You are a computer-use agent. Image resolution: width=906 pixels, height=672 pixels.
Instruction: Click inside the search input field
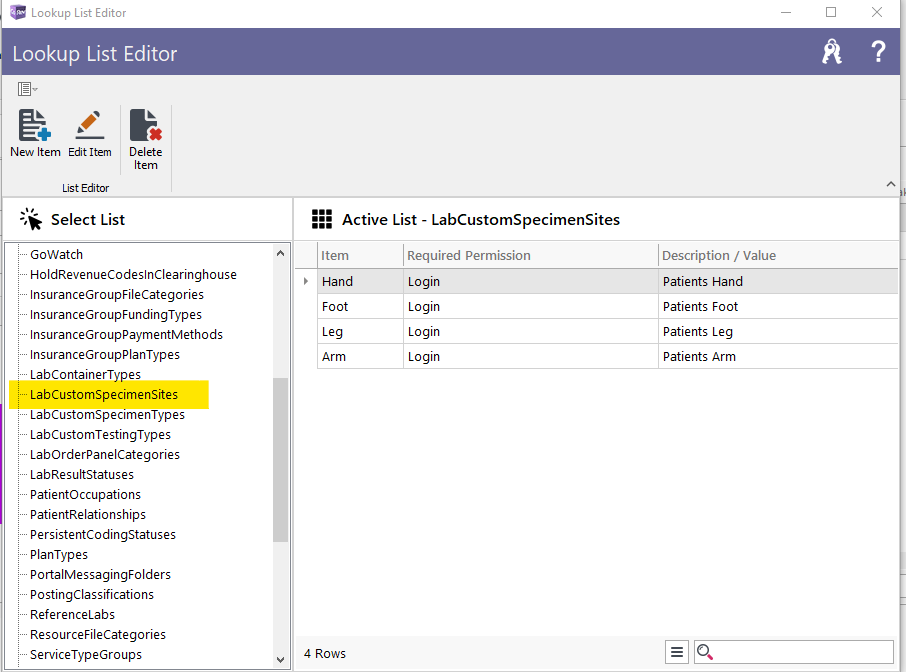(x=790, y=652)
